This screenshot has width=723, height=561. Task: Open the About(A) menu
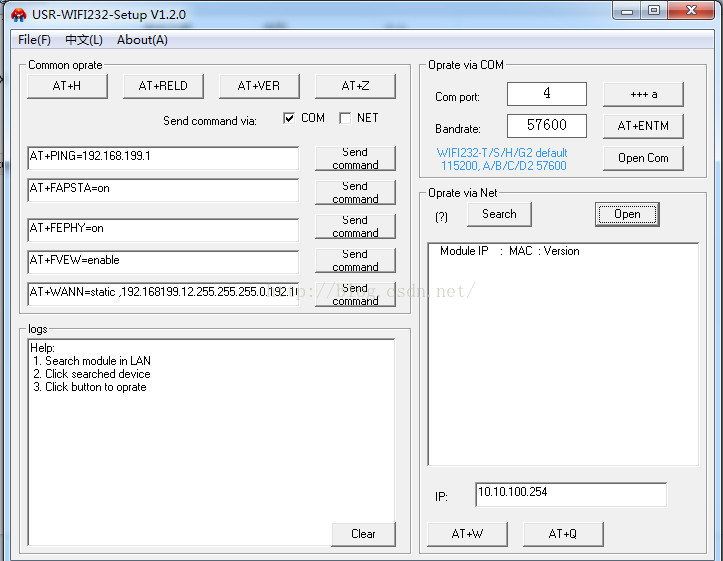pos(142,40)
